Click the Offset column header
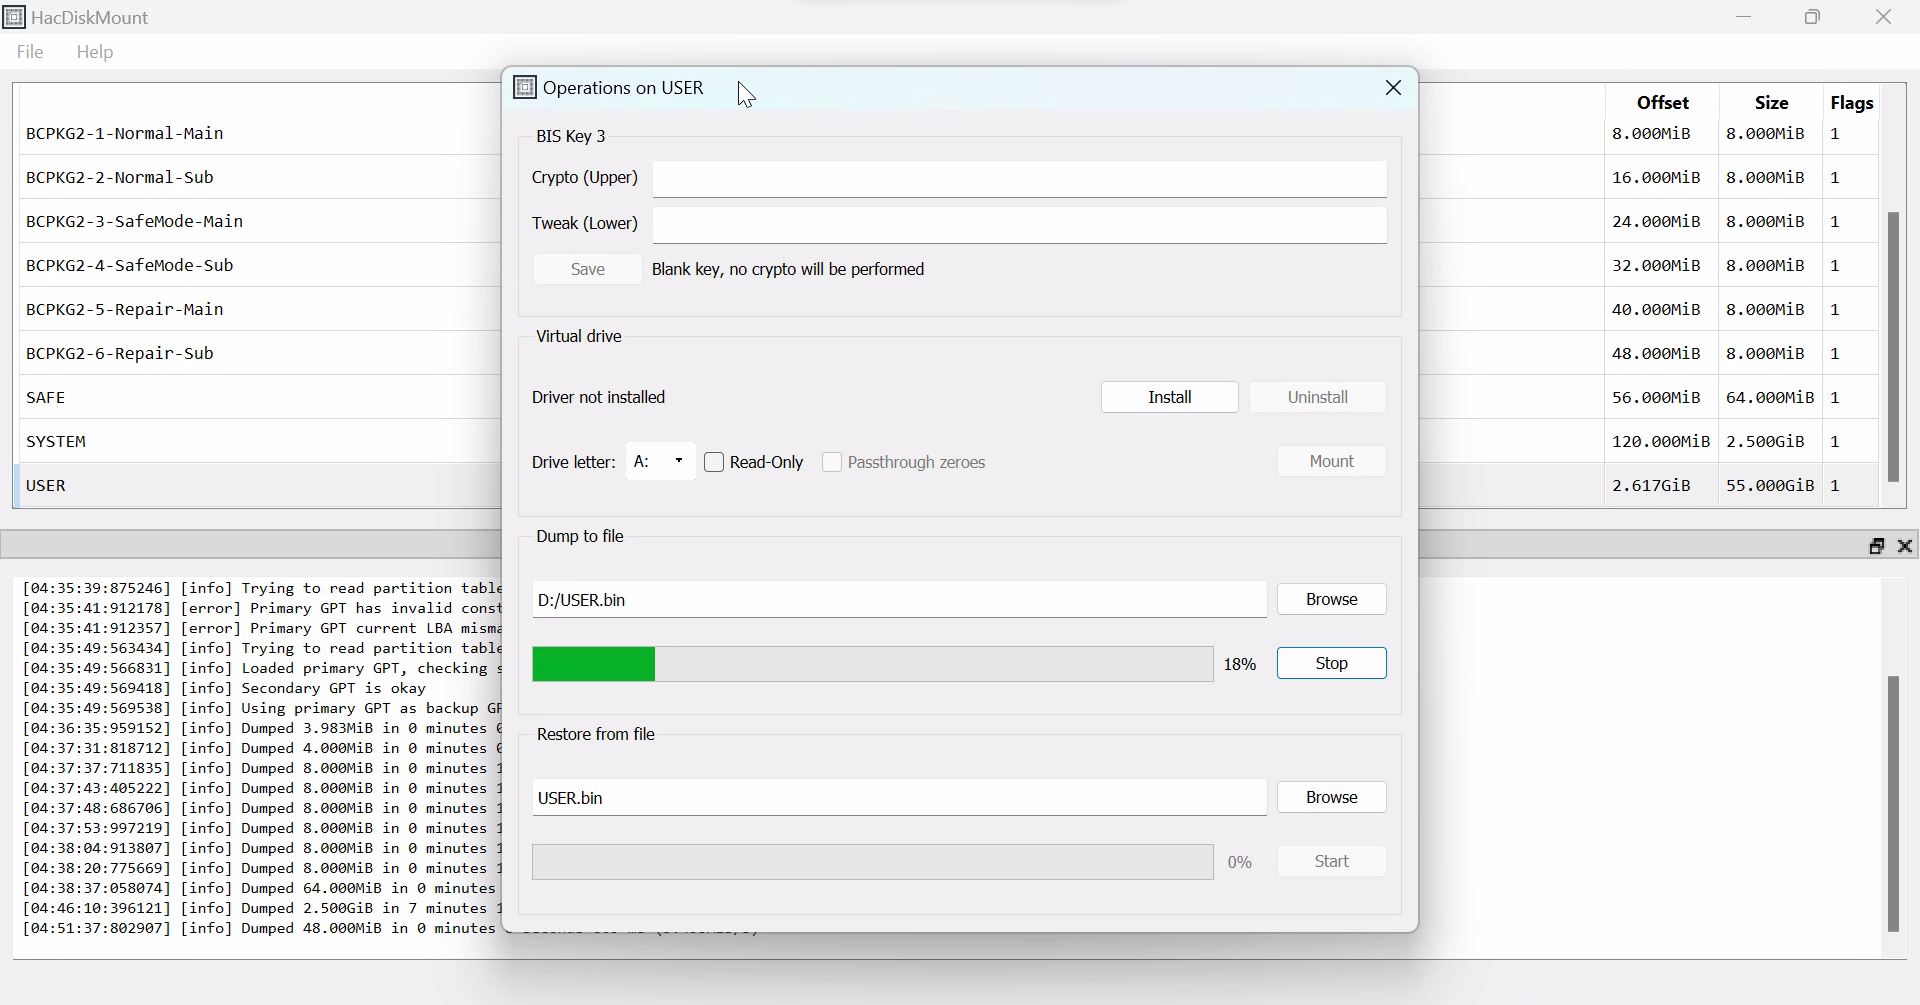Image resolution: width=1920 pixels, height=1005 pixels. coord(1662,102)
